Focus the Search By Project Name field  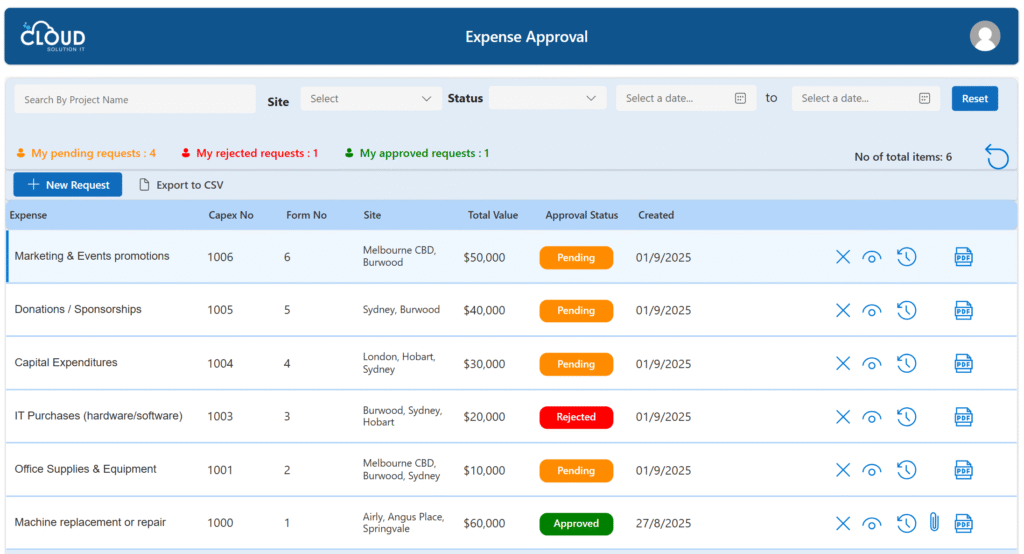tap(135, 100)
